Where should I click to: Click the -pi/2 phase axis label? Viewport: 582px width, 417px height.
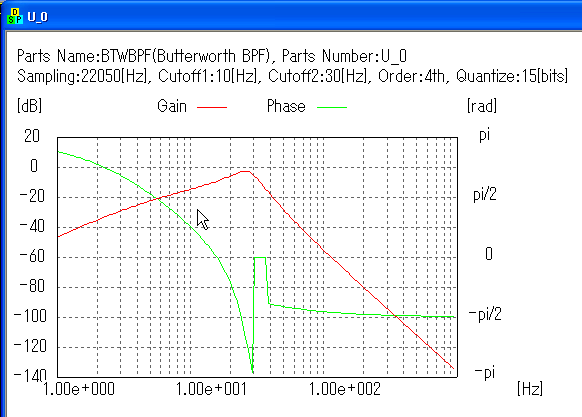[485, 315]
